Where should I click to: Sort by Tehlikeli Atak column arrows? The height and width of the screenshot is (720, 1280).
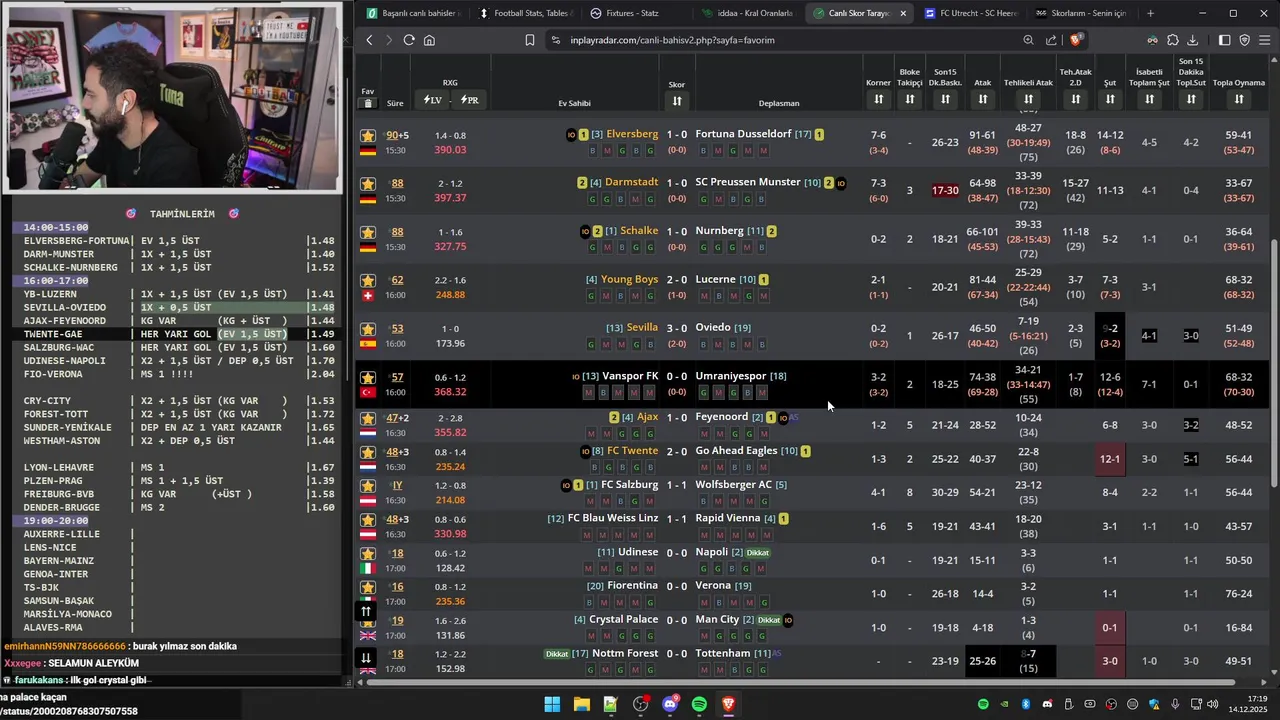point(1028,99)
